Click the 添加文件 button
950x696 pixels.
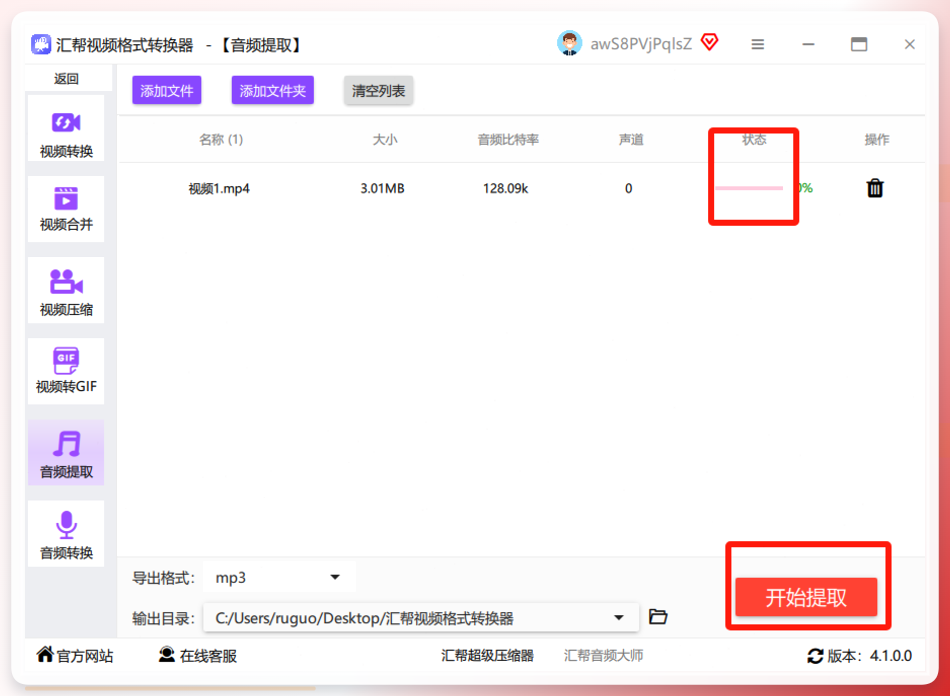point(167,91)
